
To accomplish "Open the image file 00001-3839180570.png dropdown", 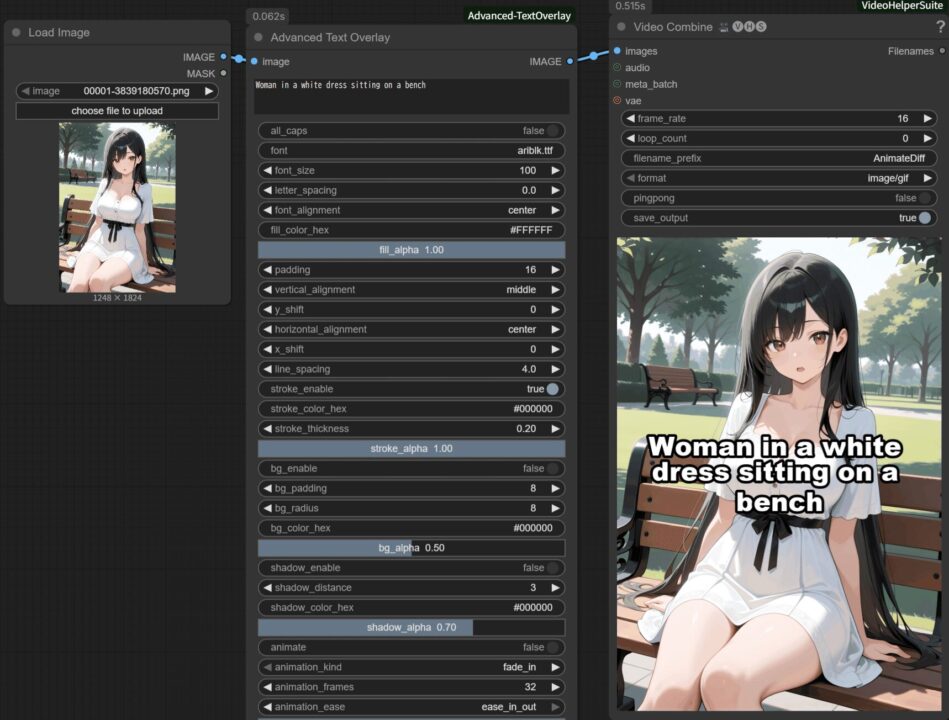I will point(117,91).
